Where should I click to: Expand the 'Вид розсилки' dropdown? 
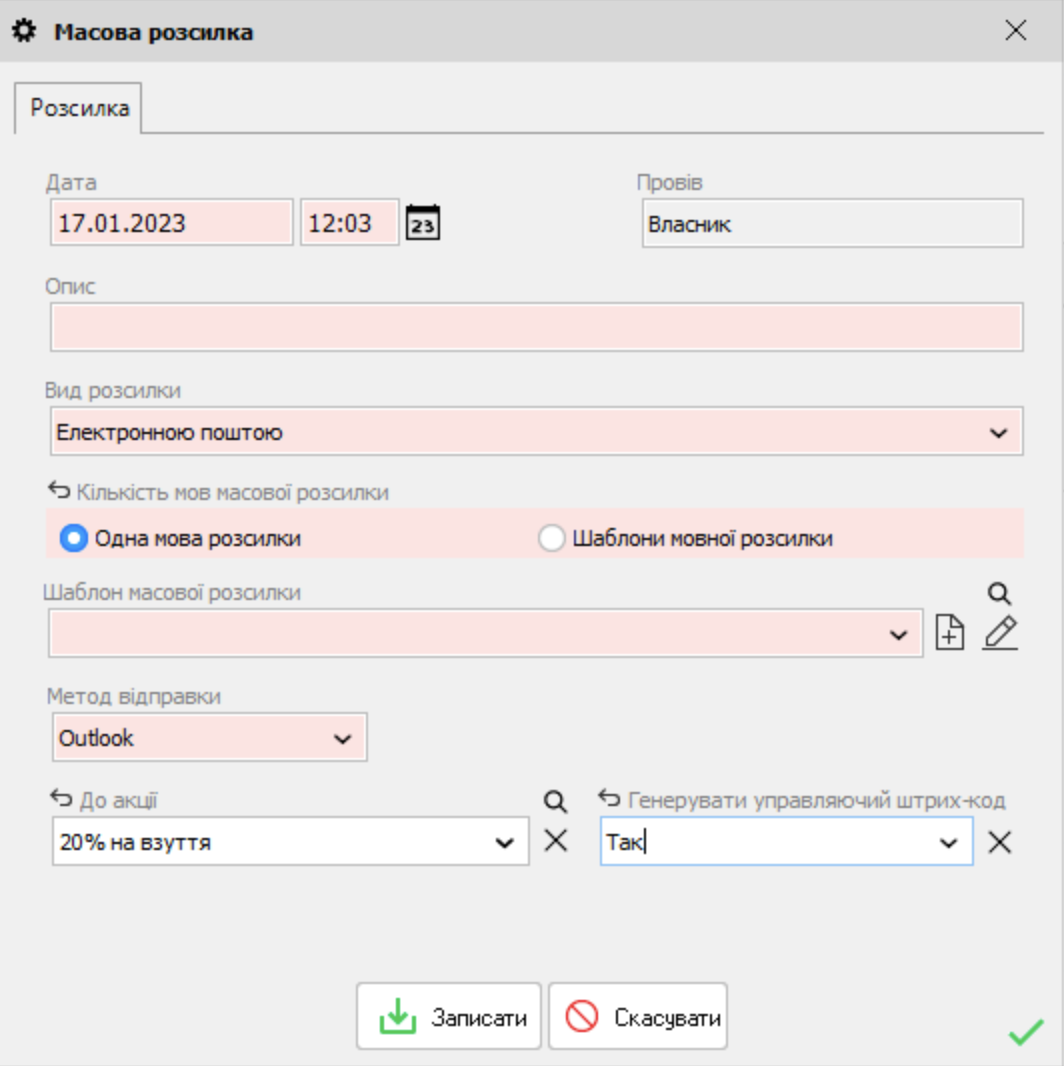pyautogui.click(x=997, y=433)
